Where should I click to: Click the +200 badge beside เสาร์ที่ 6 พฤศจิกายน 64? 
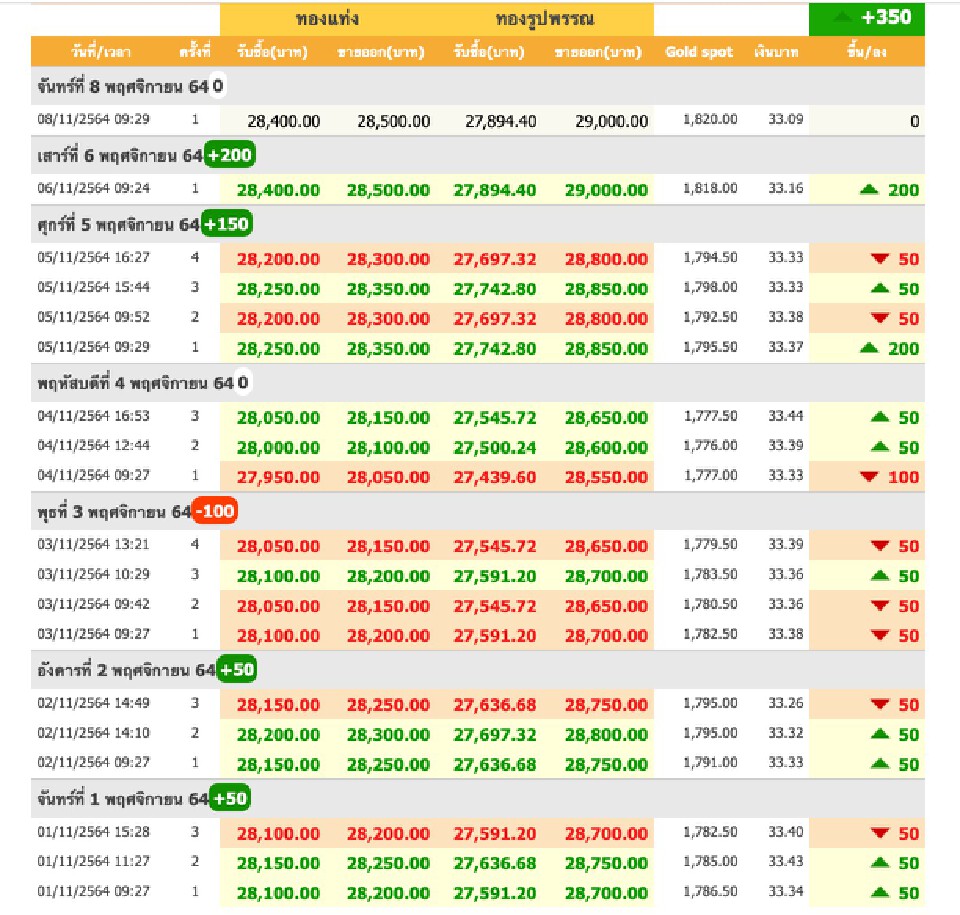pyautogui.click(x=230, y=155)
